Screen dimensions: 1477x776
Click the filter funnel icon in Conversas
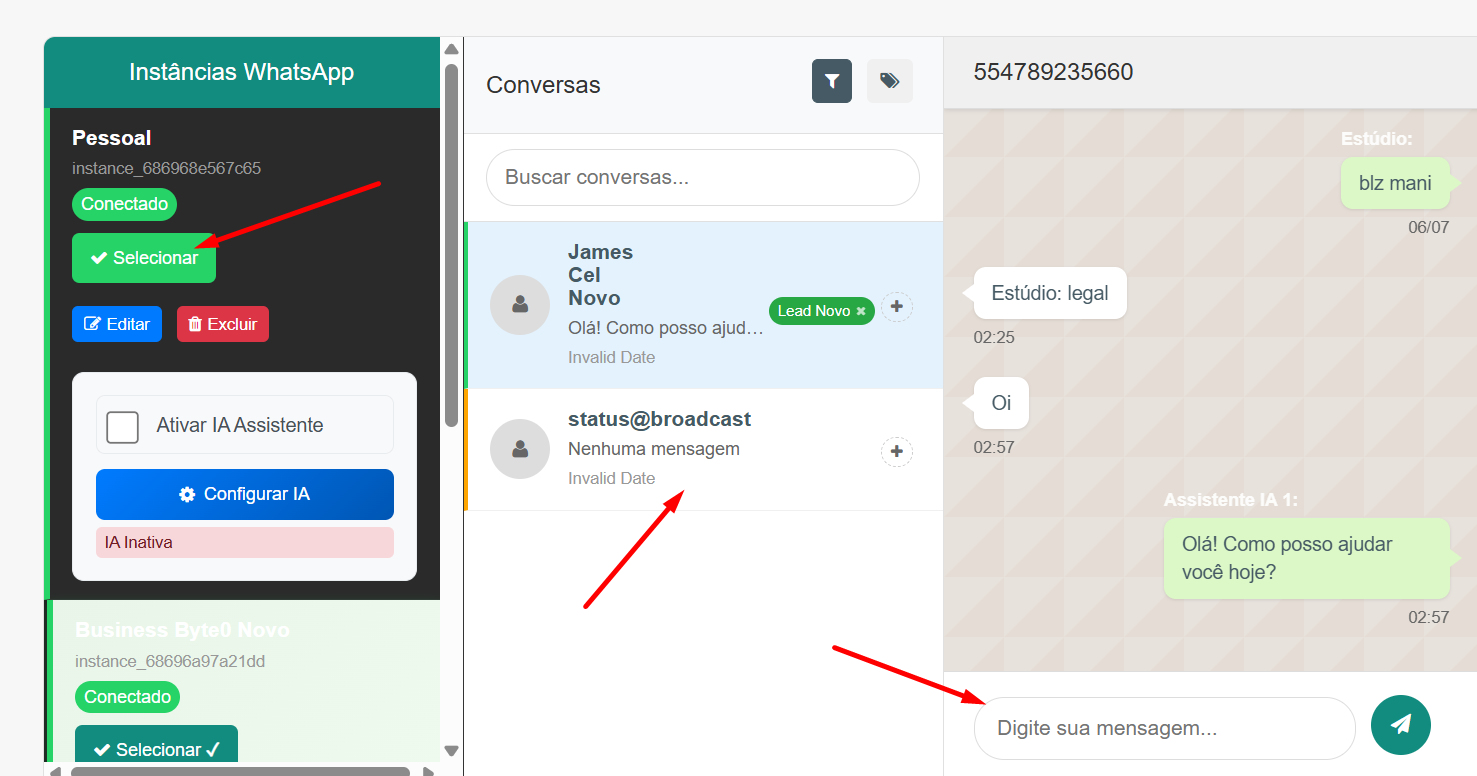(831, 81)
